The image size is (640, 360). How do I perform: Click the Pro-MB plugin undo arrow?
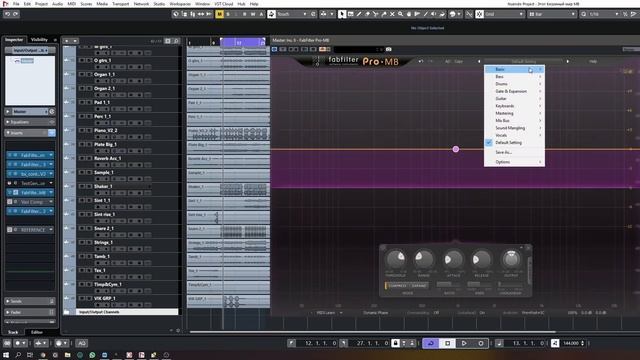[421, 61]
